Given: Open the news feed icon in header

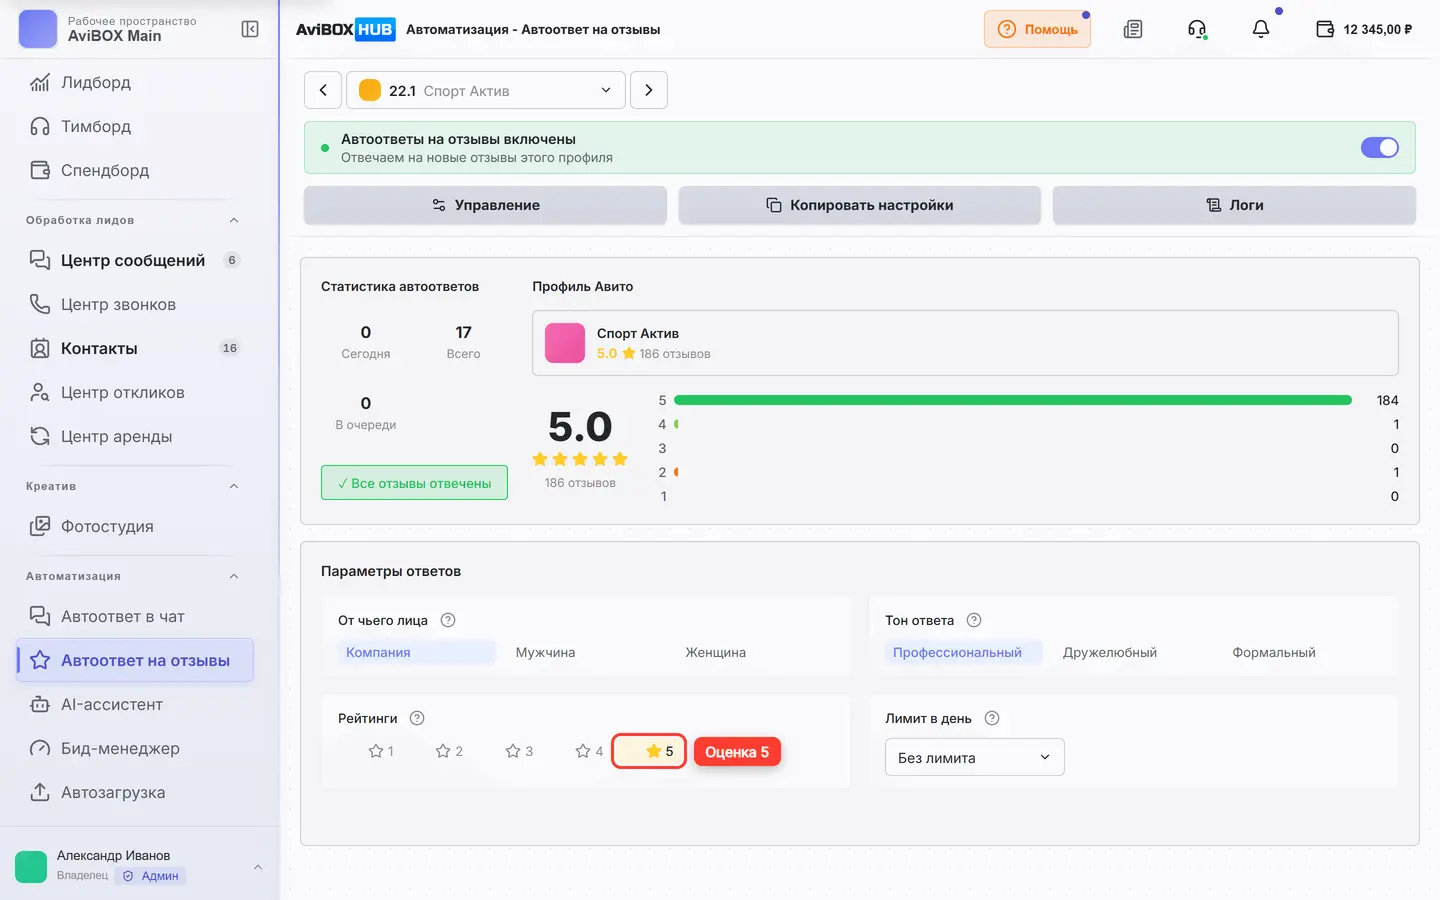Looking at the screenshot, I should pos(1133,29).
